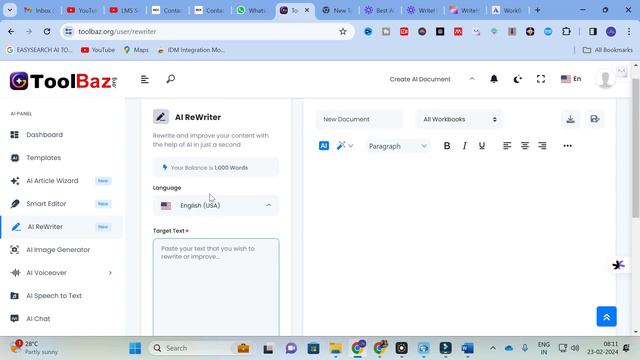The width and height of the screenshot is (640, 360).
Task: Toggle italic formatting
Action: pyautogui.click(x=464, y=146)
